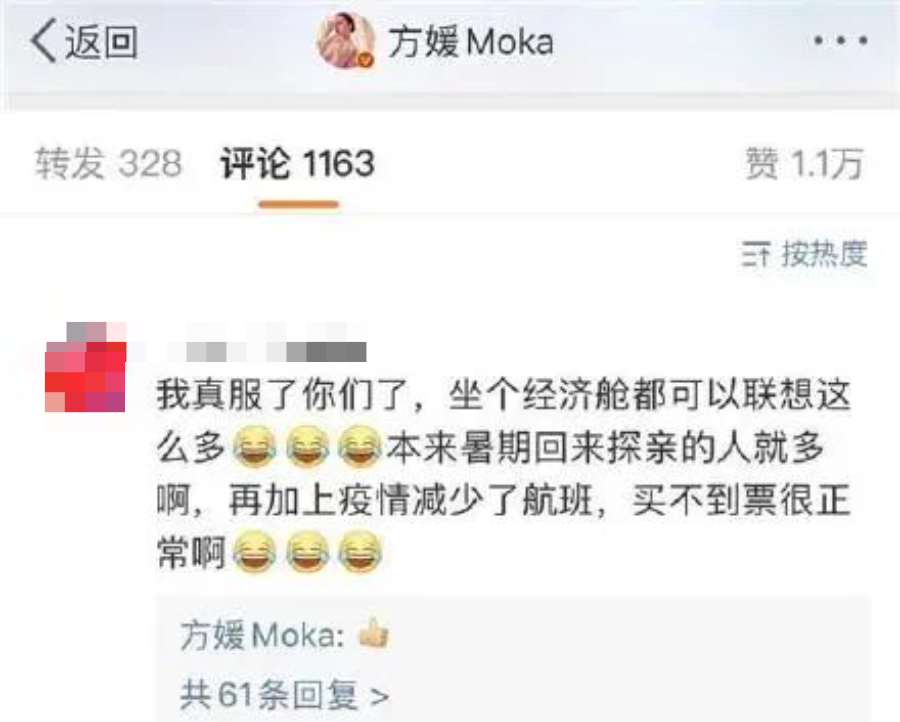Image resolution: width=900 pixels, height=722 pixels.
Task: Open 方媛Moka username in the reply
Action: coord(263,635)
